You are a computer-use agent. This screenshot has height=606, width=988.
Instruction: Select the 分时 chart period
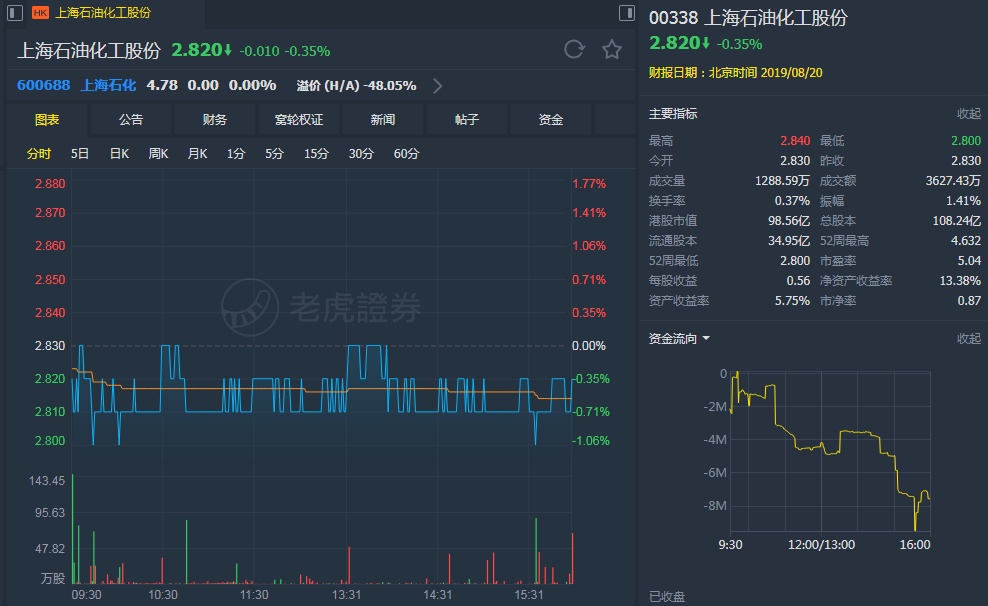coord(38,154)
